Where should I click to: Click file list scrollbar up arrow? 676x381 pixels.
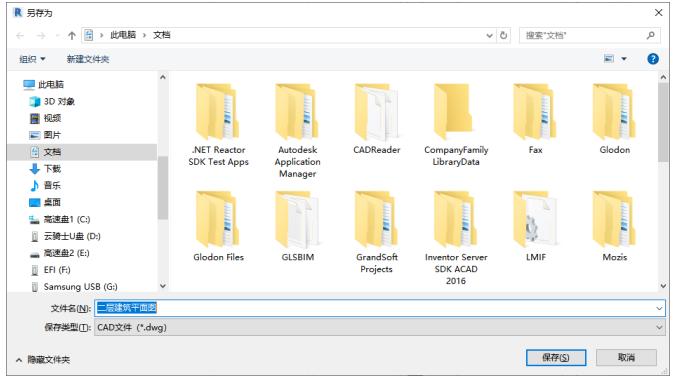point(663,77)
